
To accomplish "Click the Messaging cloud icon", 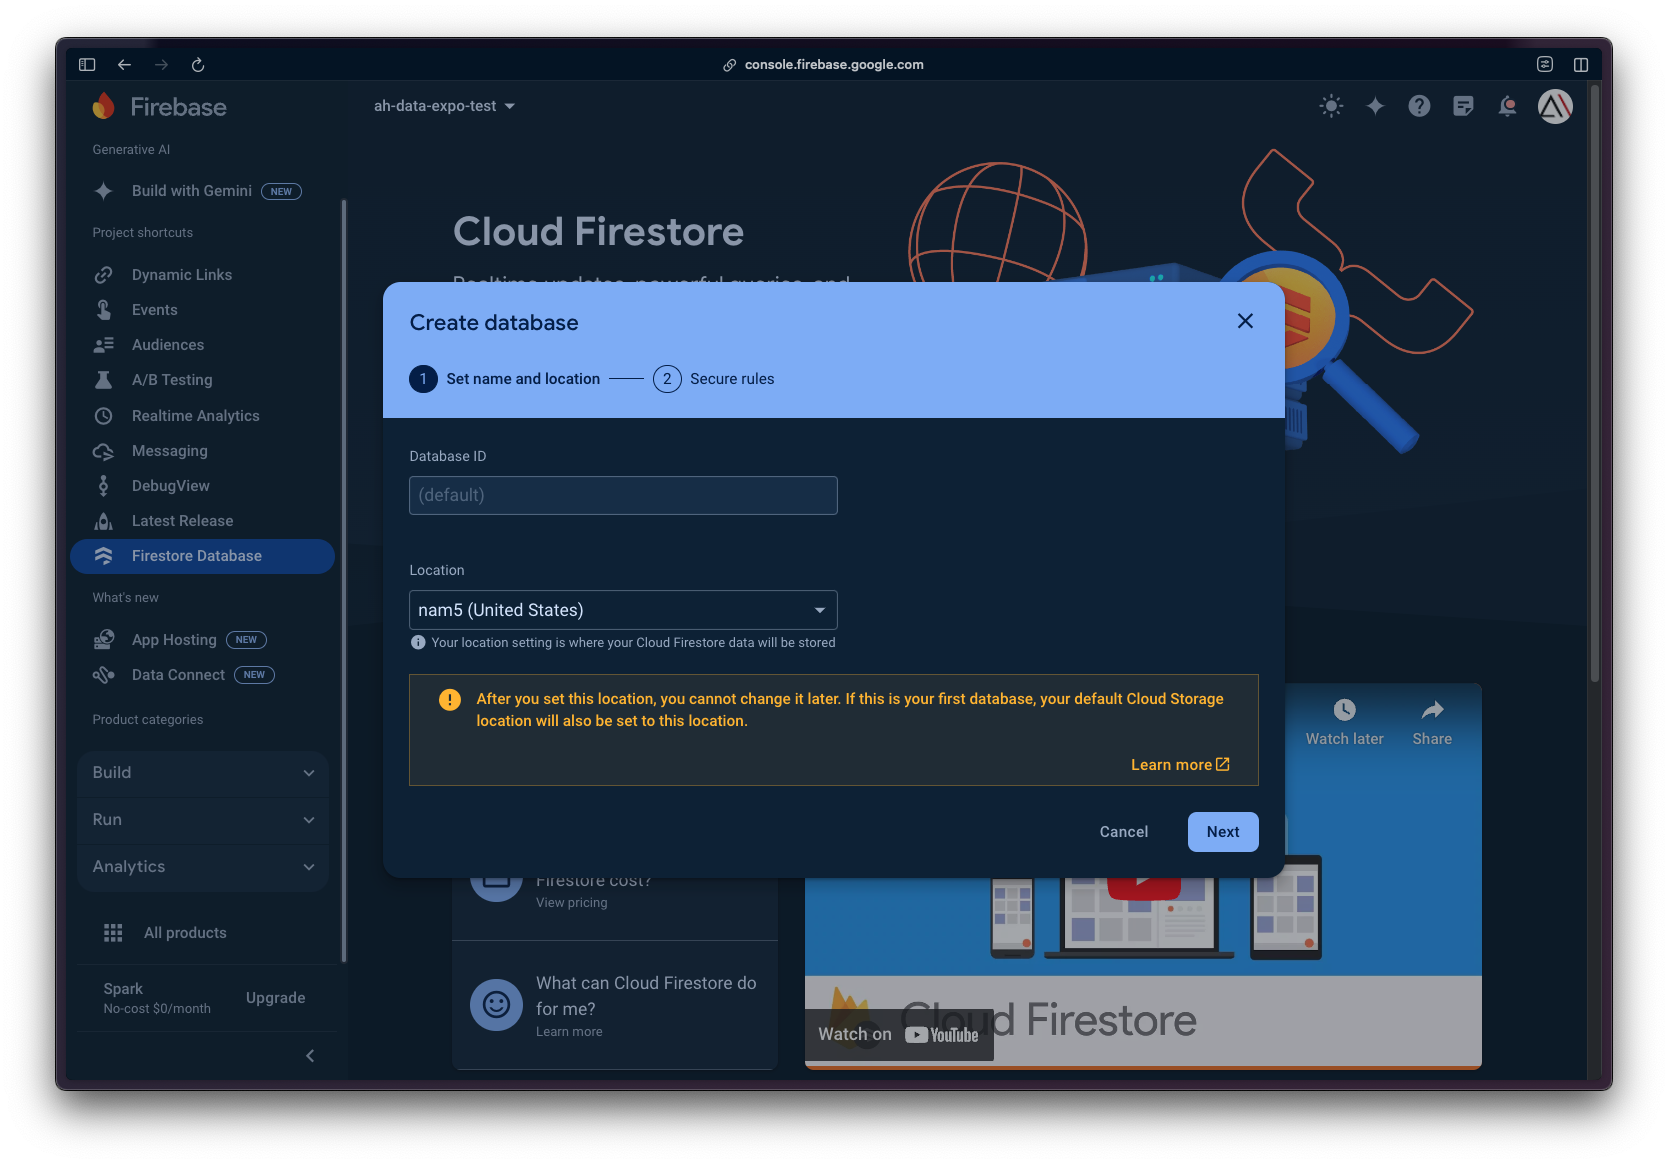I will 103,451.
